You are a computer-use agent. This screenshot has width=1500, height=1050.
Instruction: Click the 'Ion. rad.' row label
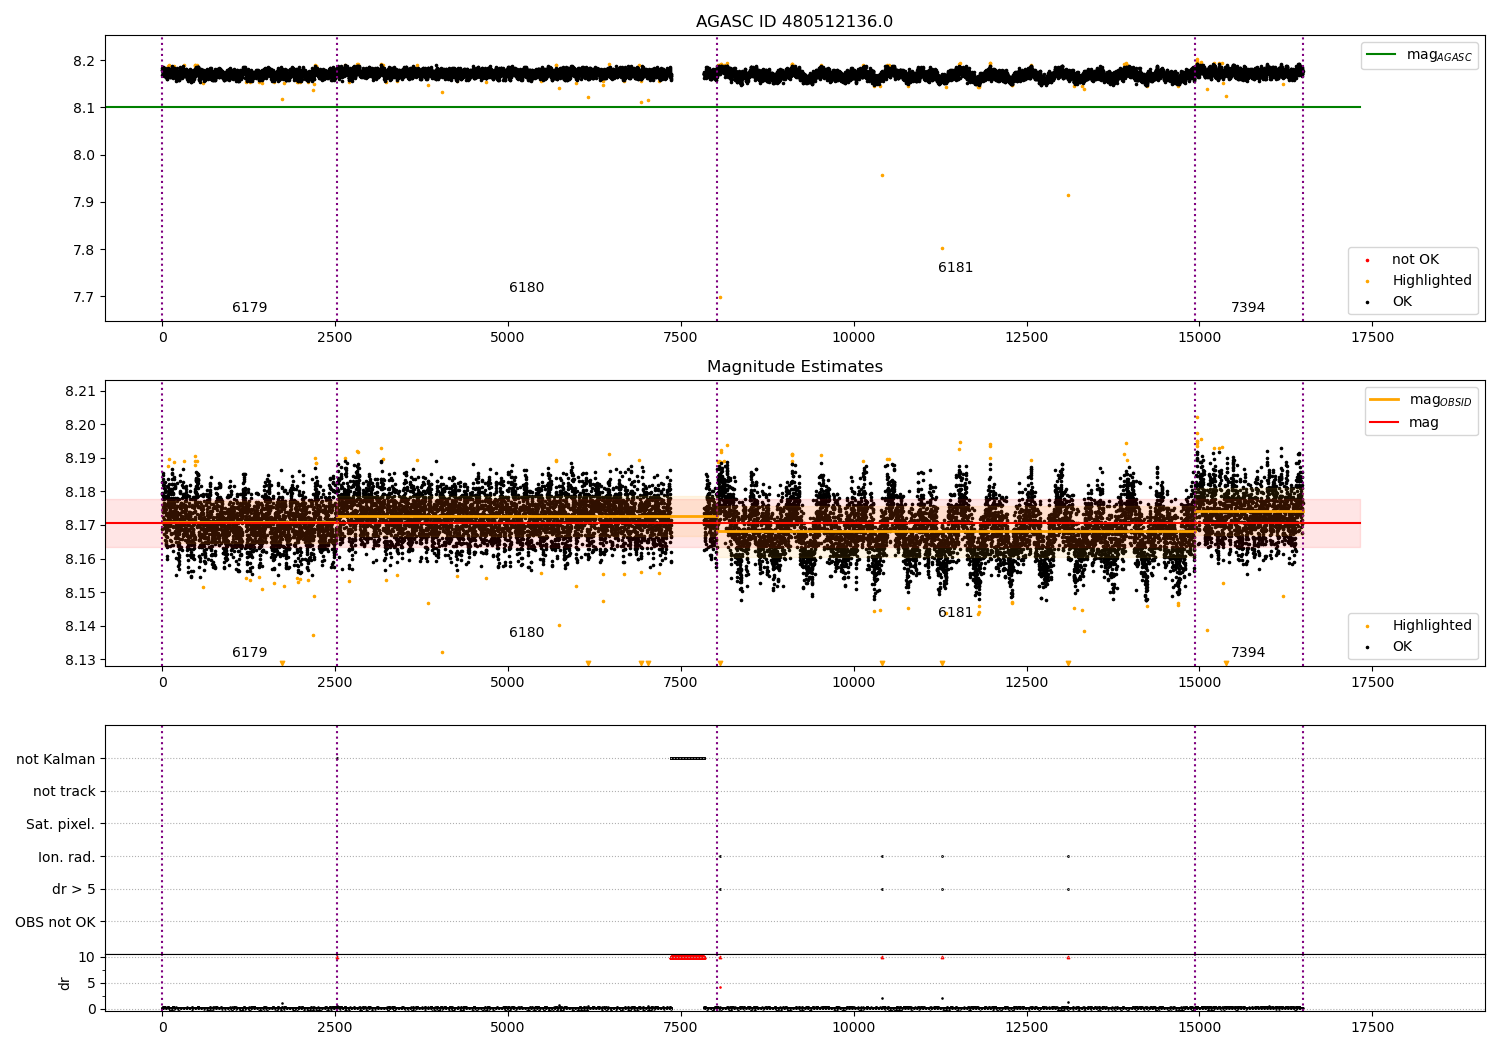(67, 857)
